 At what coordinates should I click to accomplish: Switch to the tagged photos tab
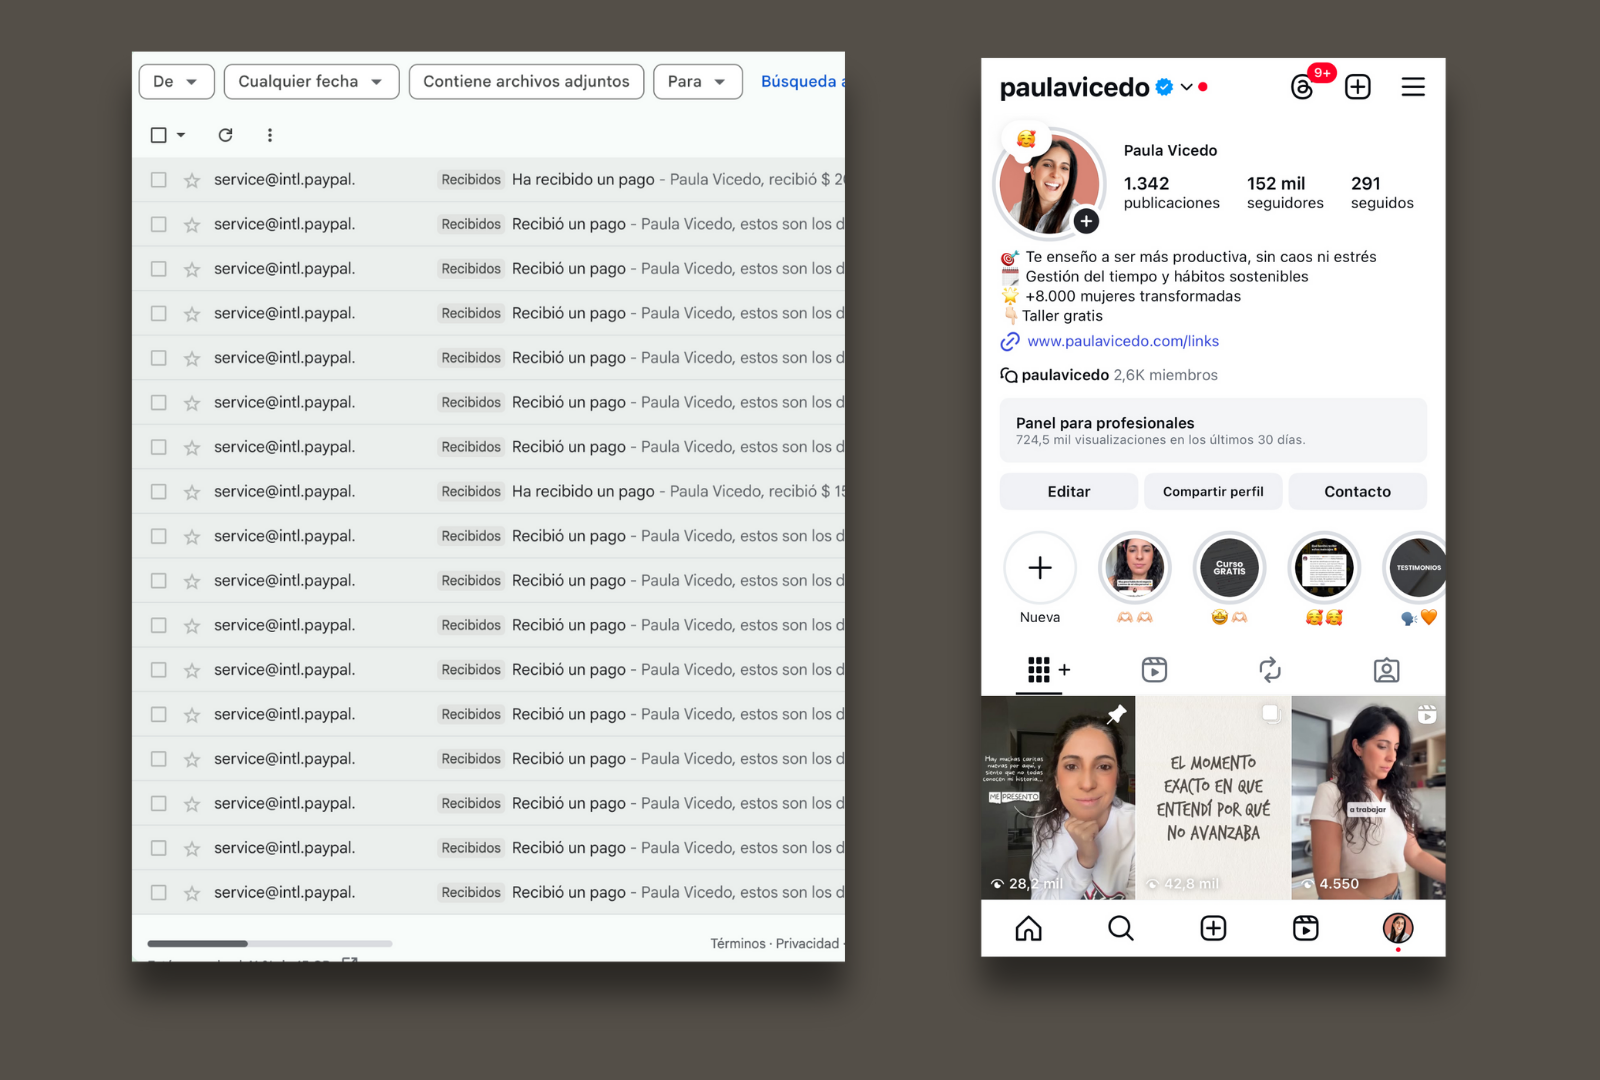[x=1386, y=670]
